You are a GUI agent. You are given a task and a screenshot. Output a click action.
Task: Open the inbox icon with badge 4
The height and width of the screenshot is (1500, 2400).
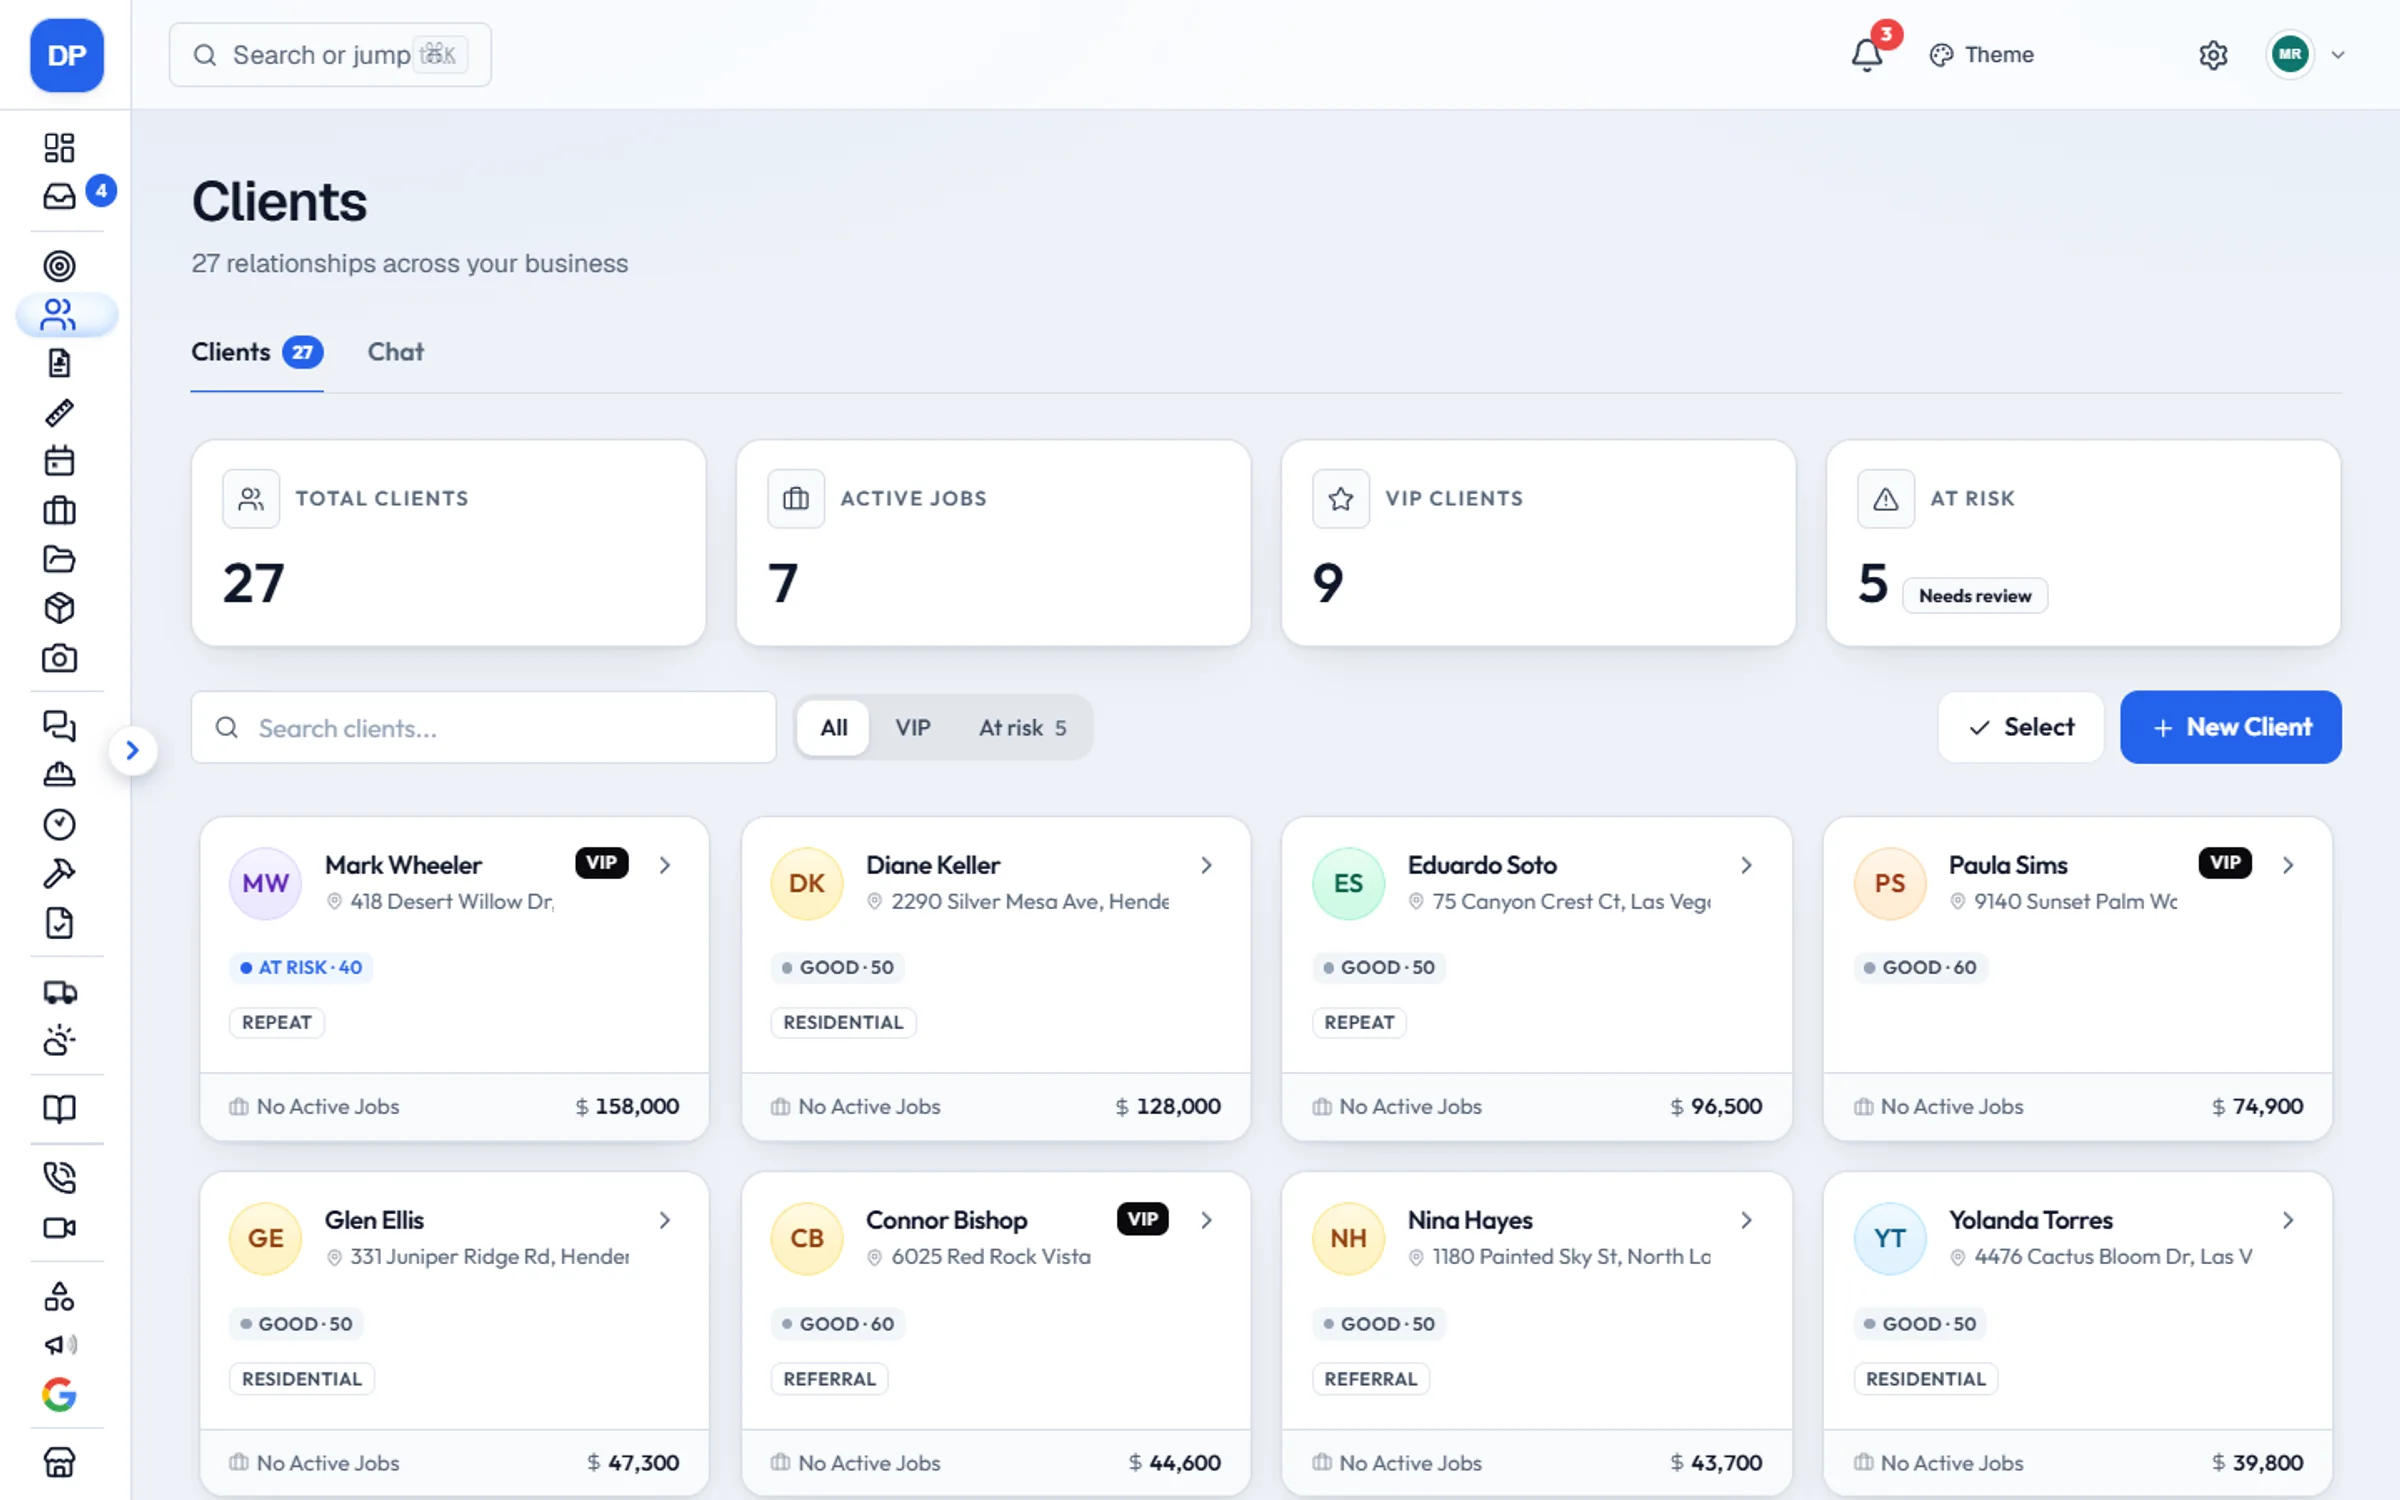[59, 196]
